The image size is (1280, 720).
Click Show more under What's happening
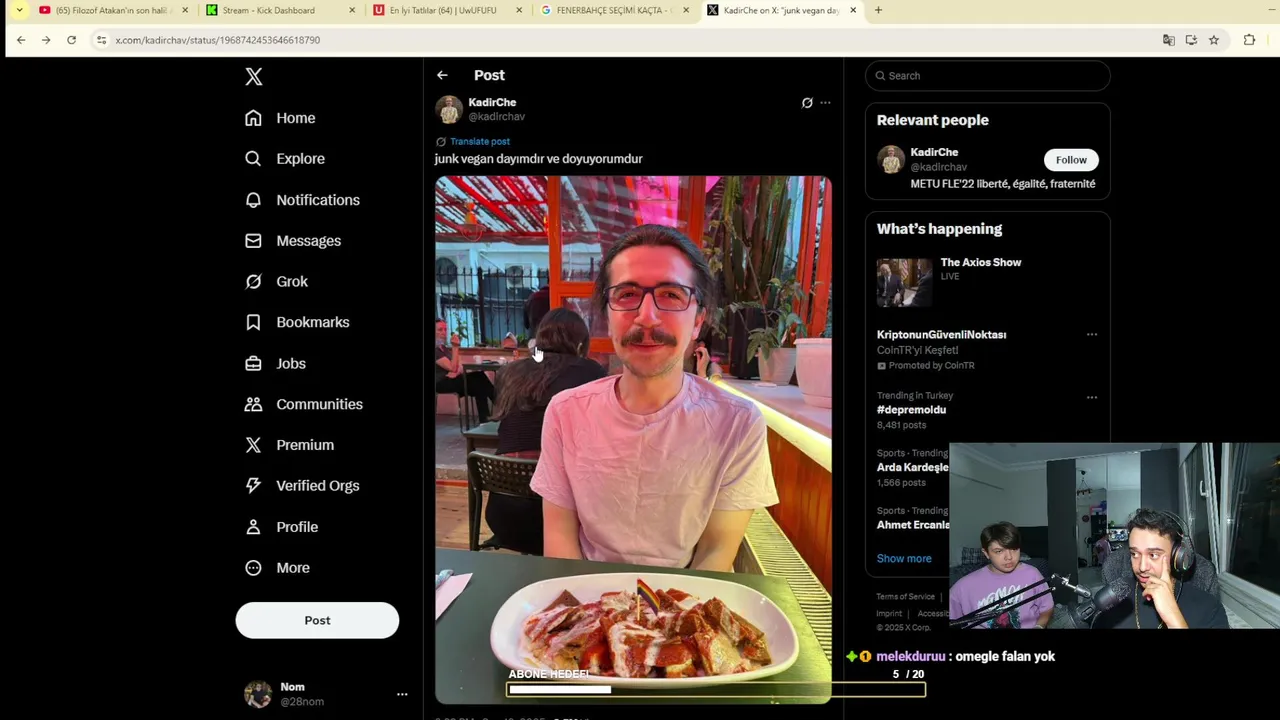[904, 559]
